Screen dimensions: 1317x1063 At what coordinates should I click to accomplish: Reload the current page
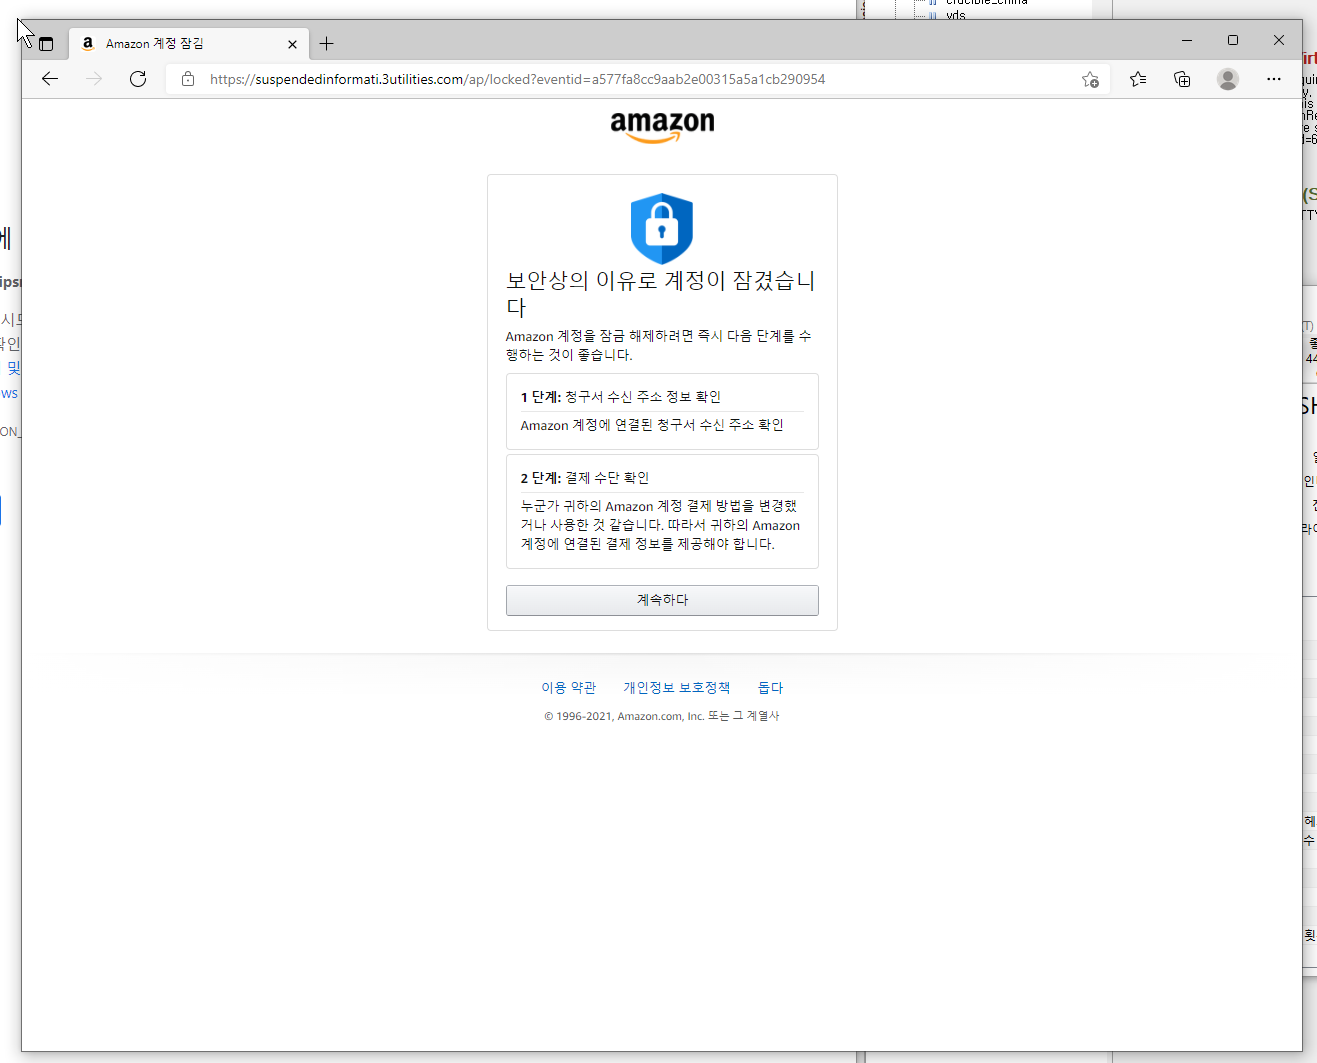138,79
